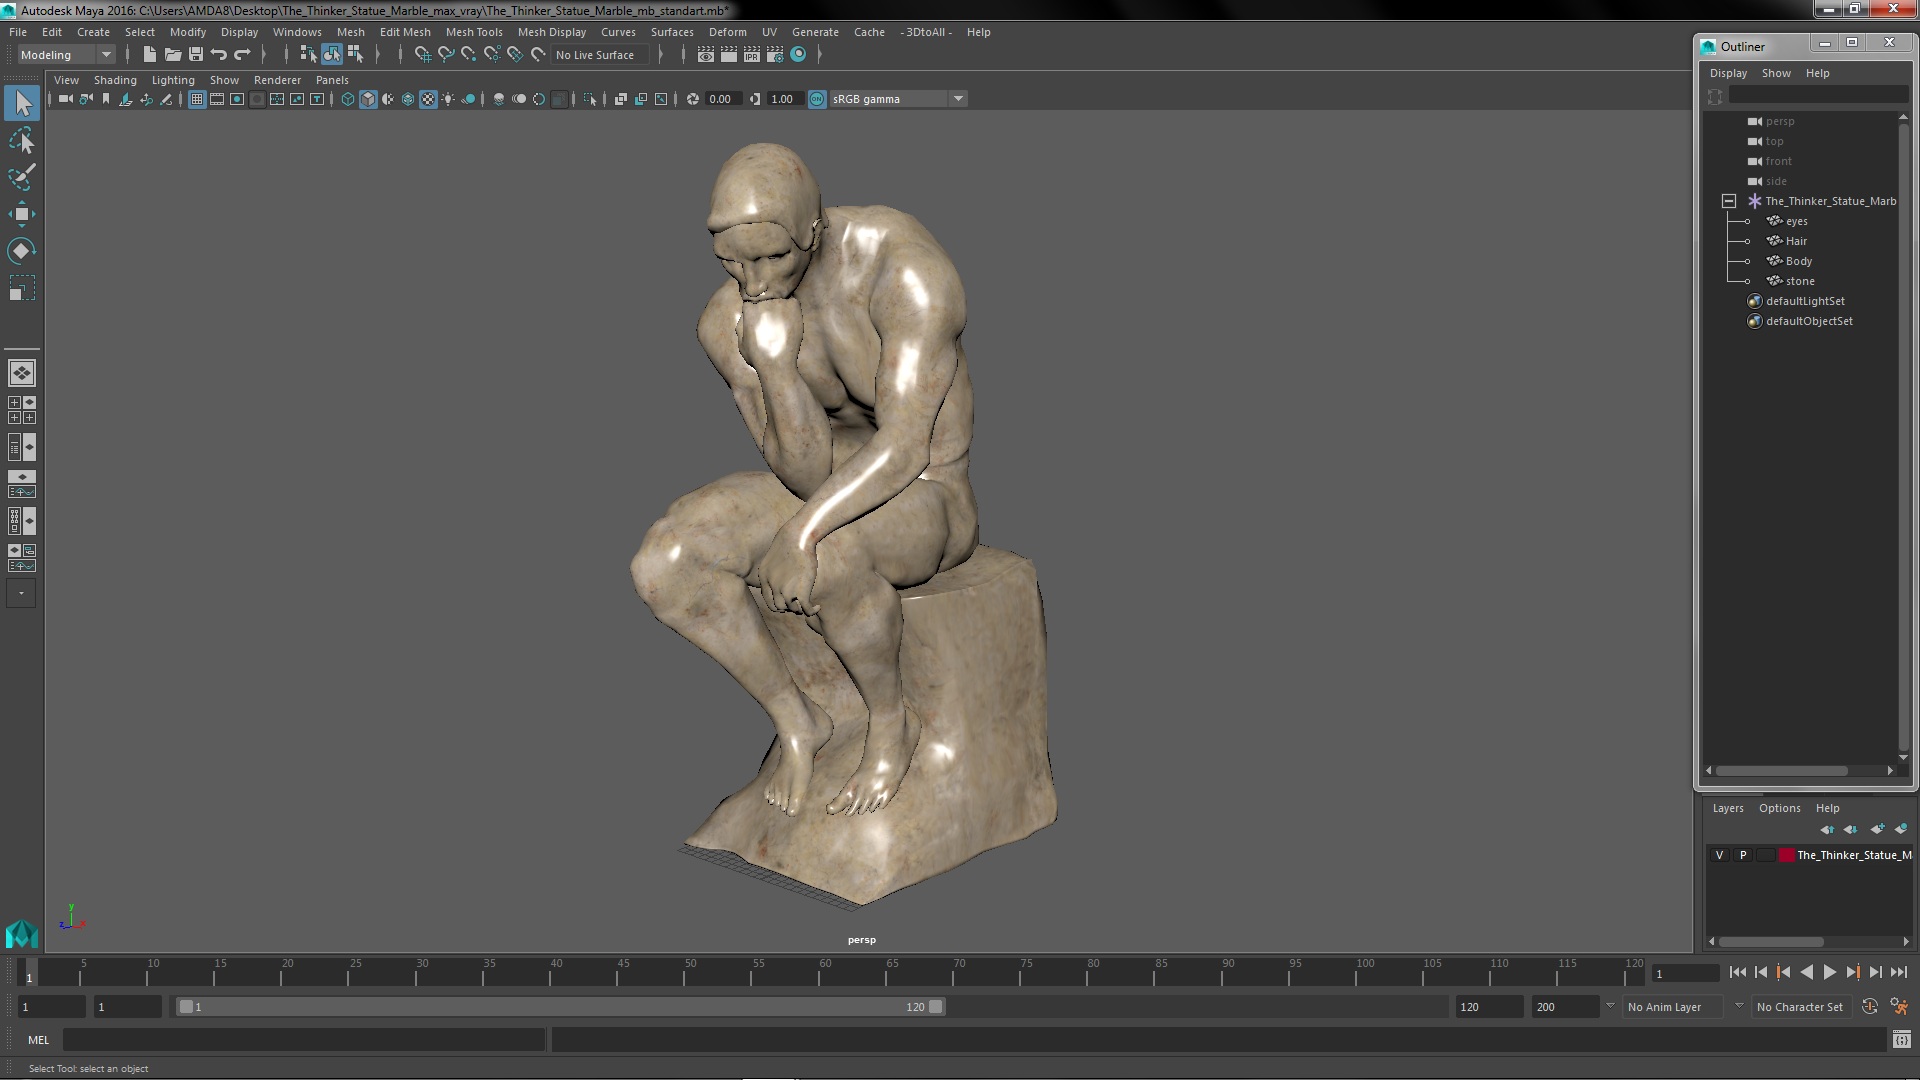Screen dimensions: 1920x1080
Task: Open the layer editor Options menu
Action: coord(1779,808)
